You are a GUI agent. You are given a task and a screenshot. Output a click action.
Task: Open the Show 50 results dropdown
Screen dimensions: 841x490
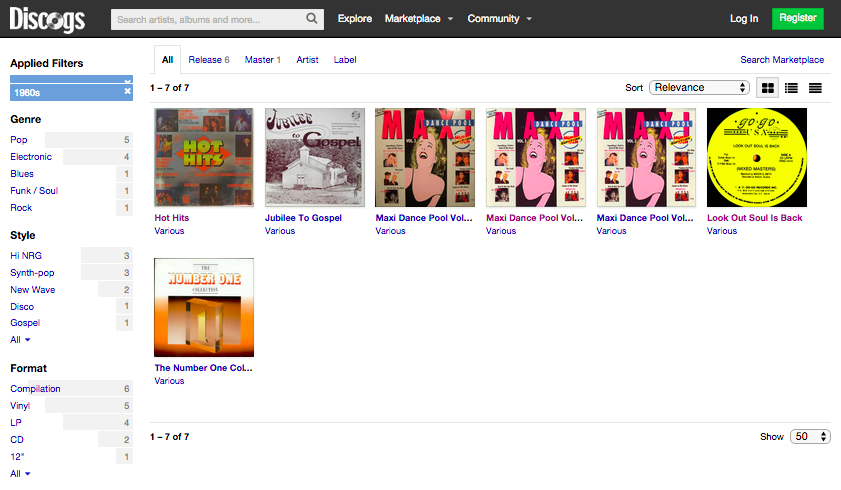(x=810, y=437)
